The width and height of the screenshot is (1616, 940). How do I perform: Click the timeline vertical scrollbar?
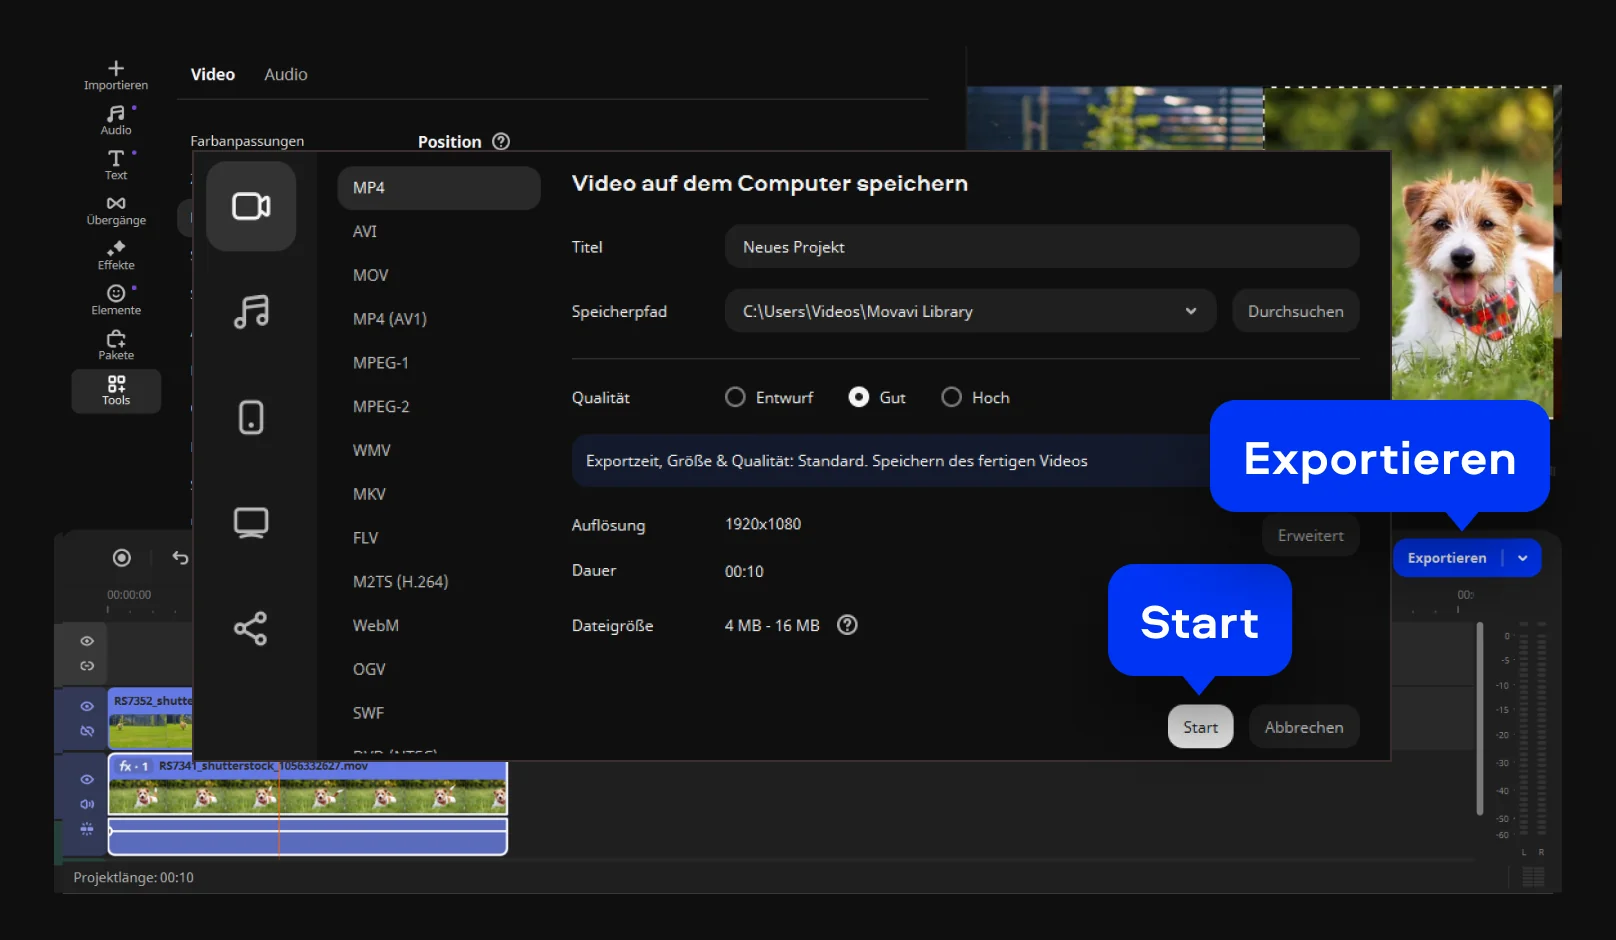click(x=1480, y=718)
